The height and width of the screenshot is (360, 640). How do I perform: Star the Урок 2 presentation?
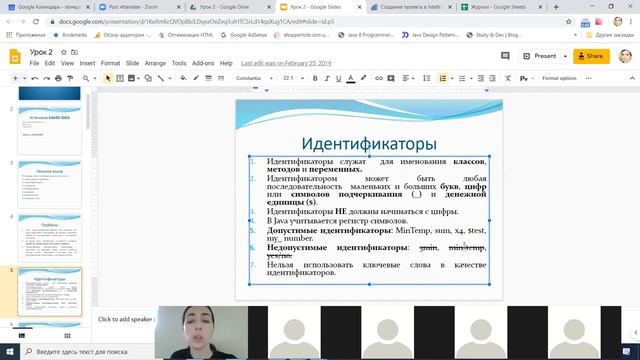click(64, 52)
